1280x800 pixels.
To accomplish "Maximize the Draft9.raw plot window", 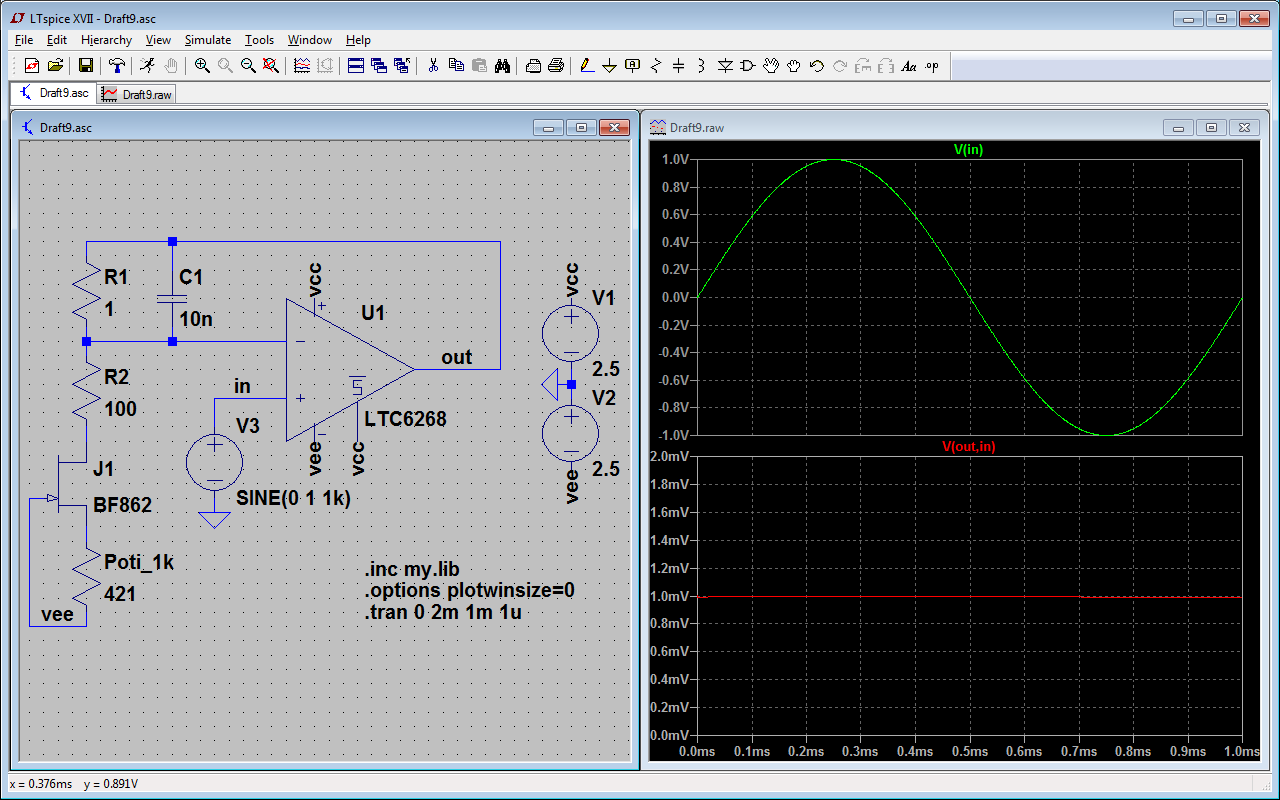I will 1211,128.
